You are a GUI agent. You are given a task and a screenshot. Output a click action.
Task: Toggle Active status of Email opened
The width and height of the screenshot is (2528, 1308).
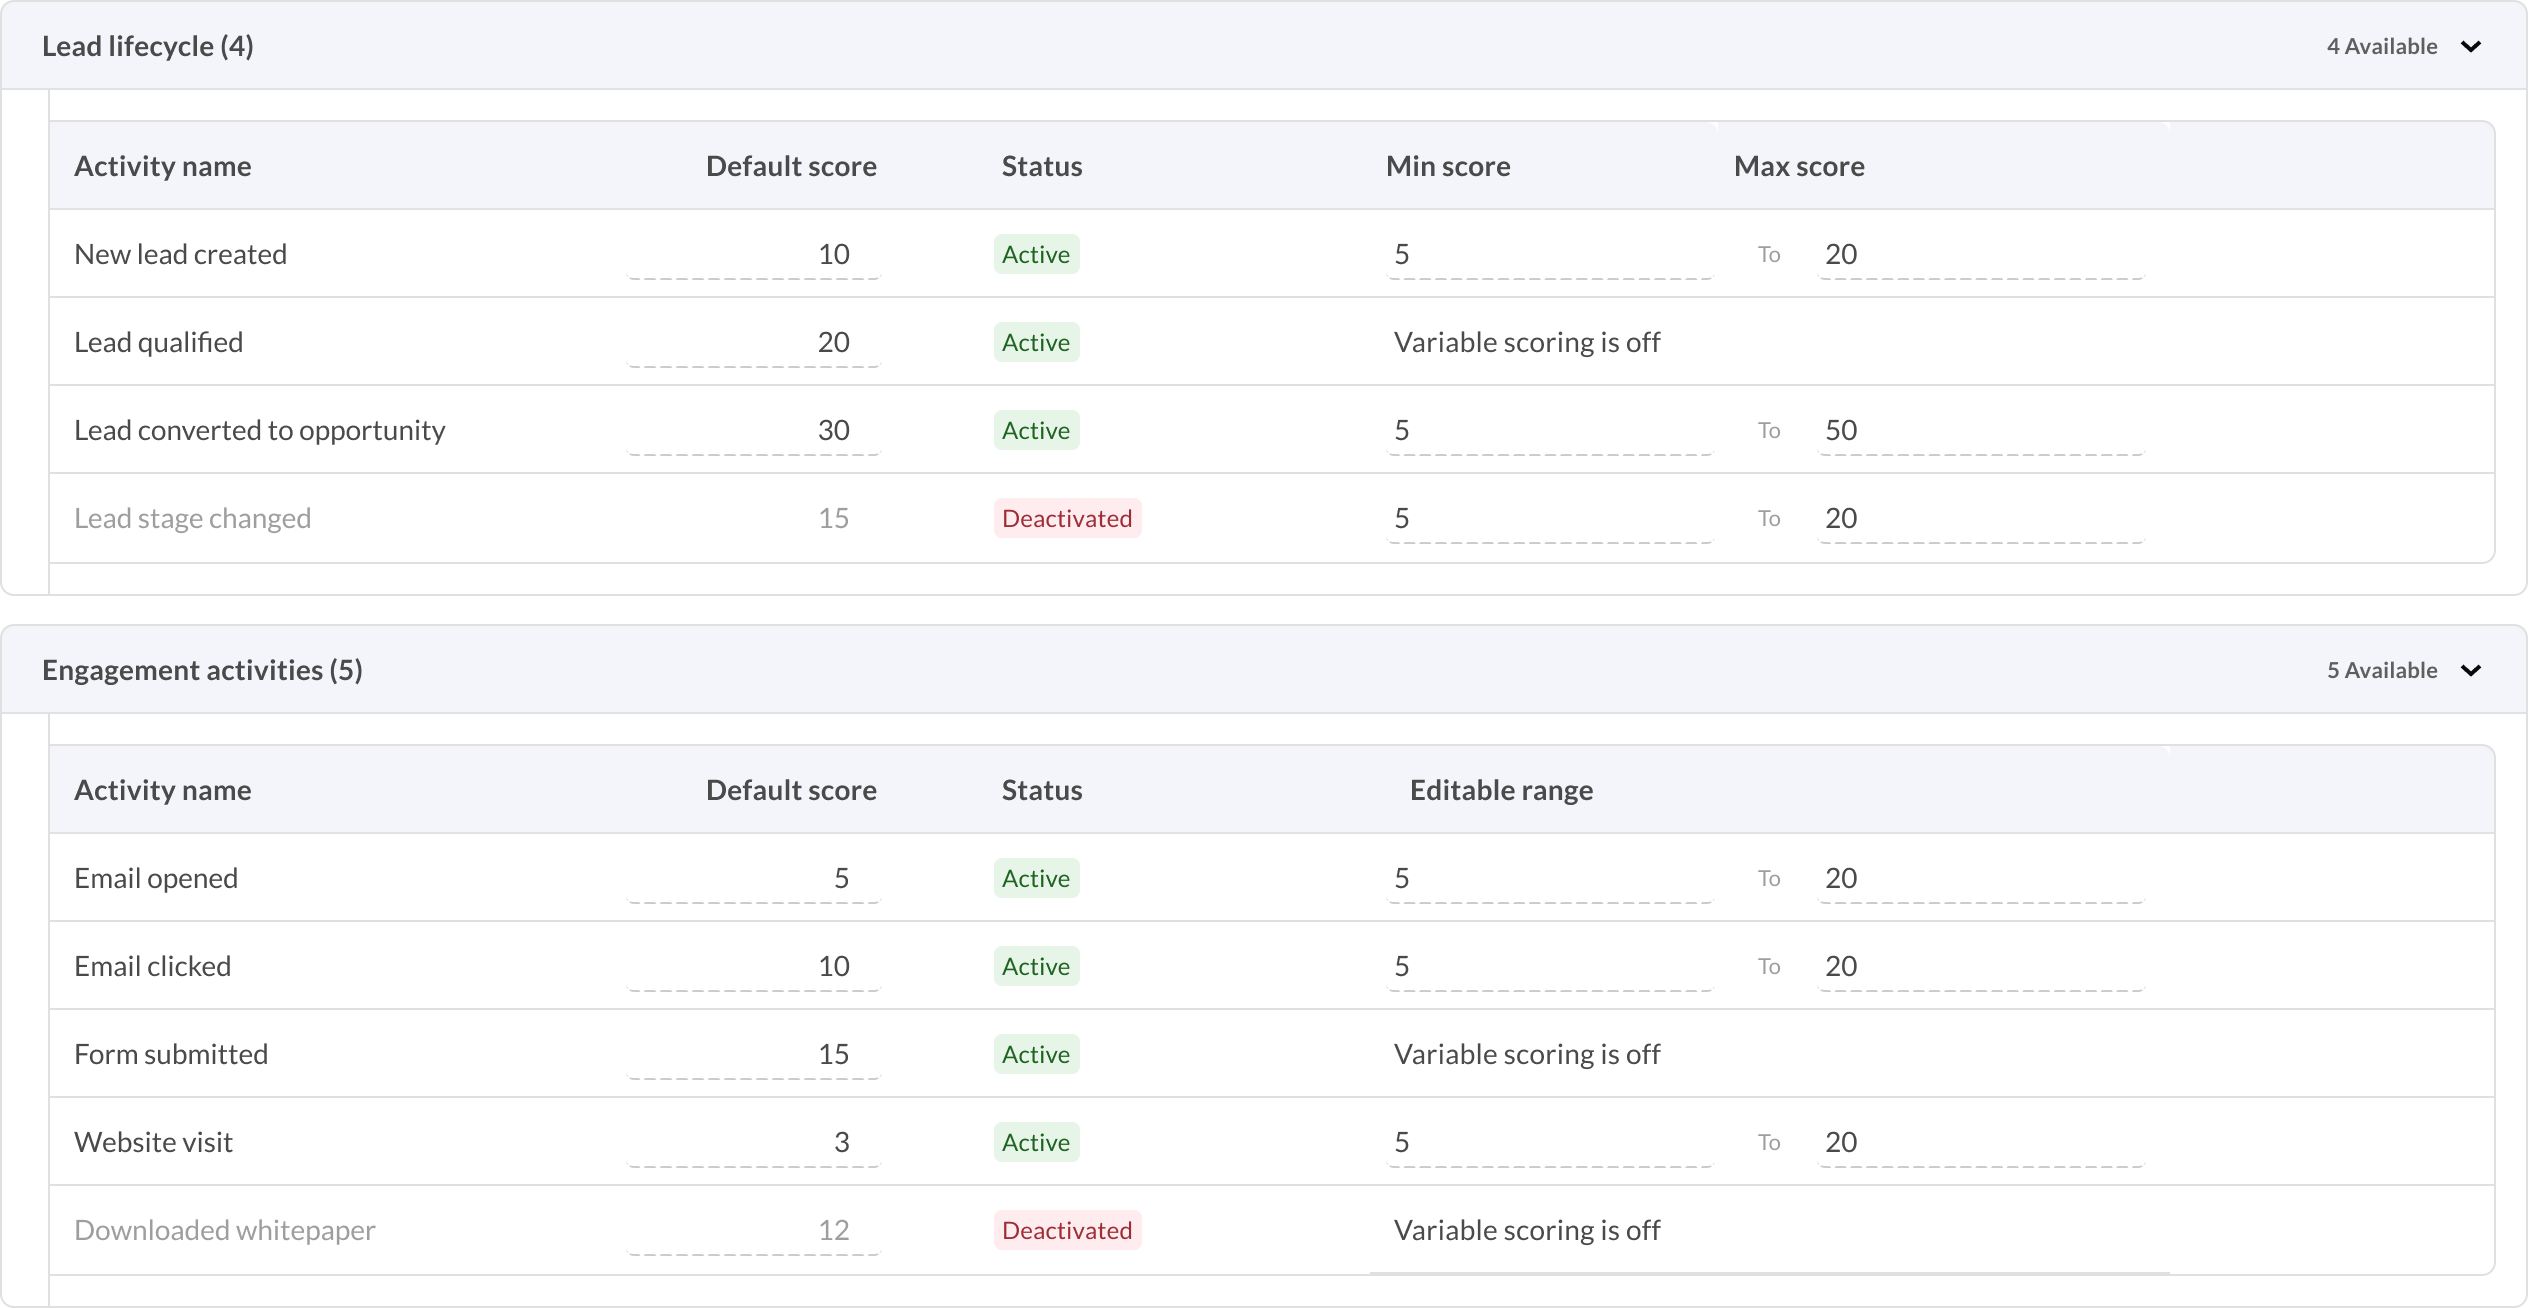click(1036, 879)
